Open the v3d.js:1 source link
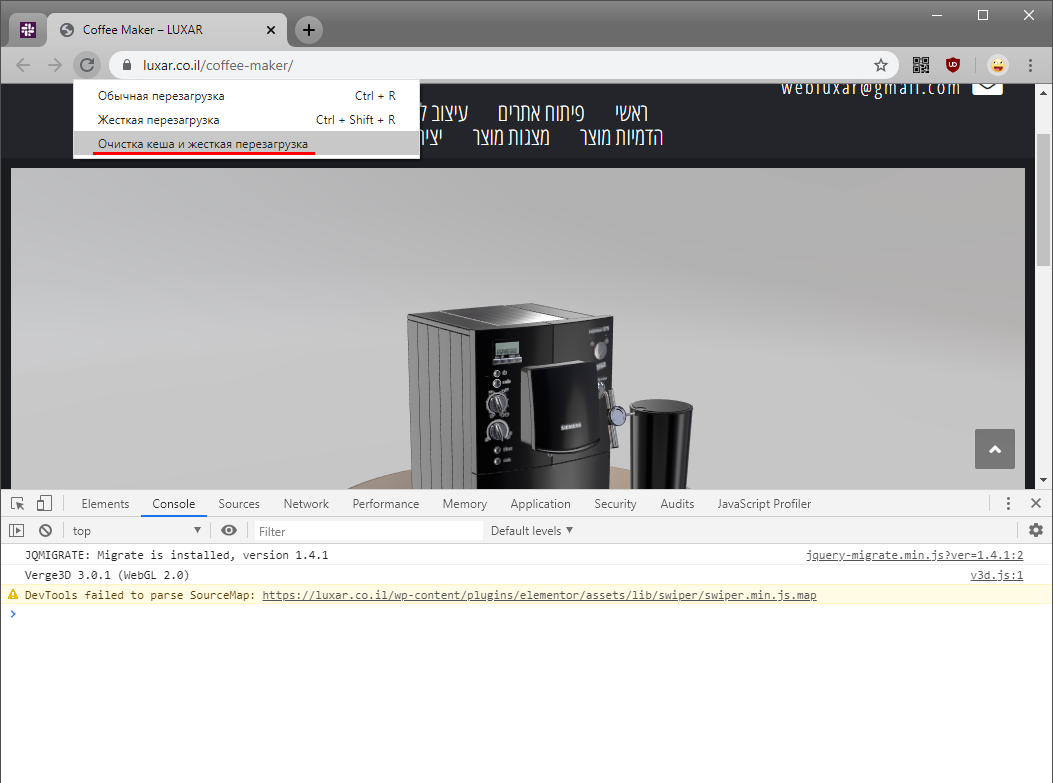The width and height of the screenshot is (1053, 783). pyautogui.click(x=997, y=575)
